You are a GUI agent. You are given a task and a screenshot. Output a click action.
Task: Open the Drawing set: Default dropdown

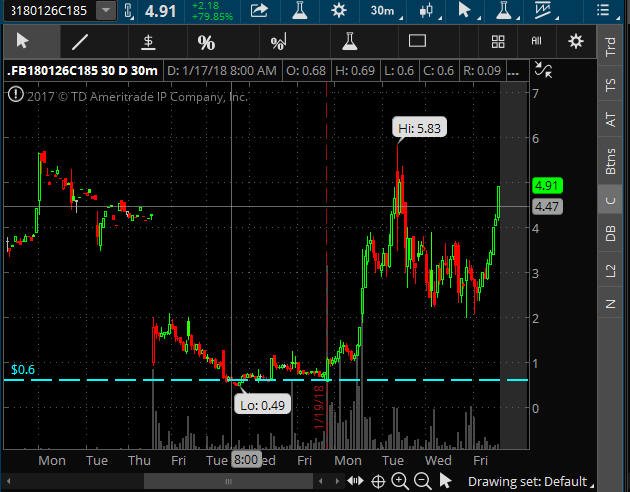(x=530, y=481)
